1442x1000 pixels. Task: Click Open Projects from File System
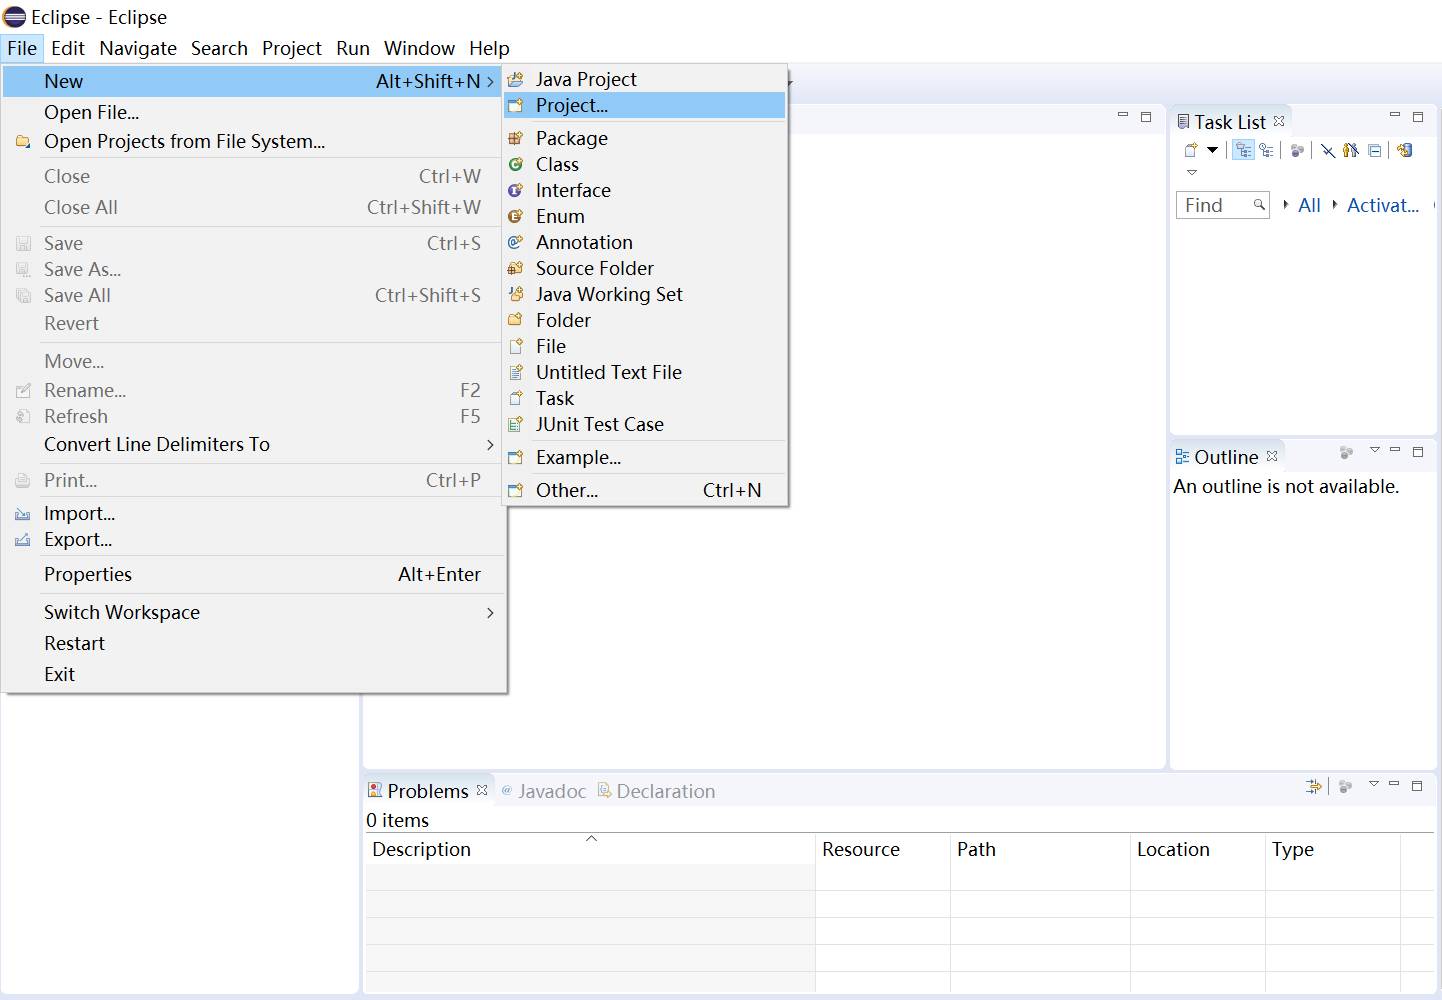pos(254,141)
